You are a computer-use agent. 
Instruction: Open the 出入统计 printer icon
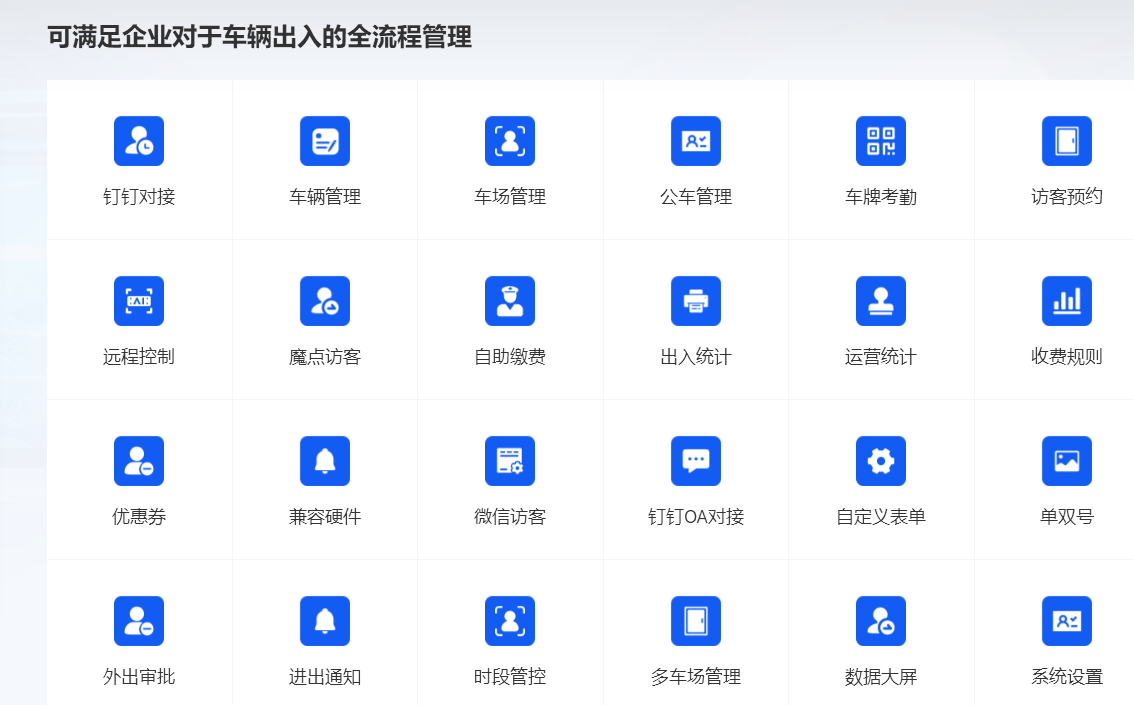[696, 301]
